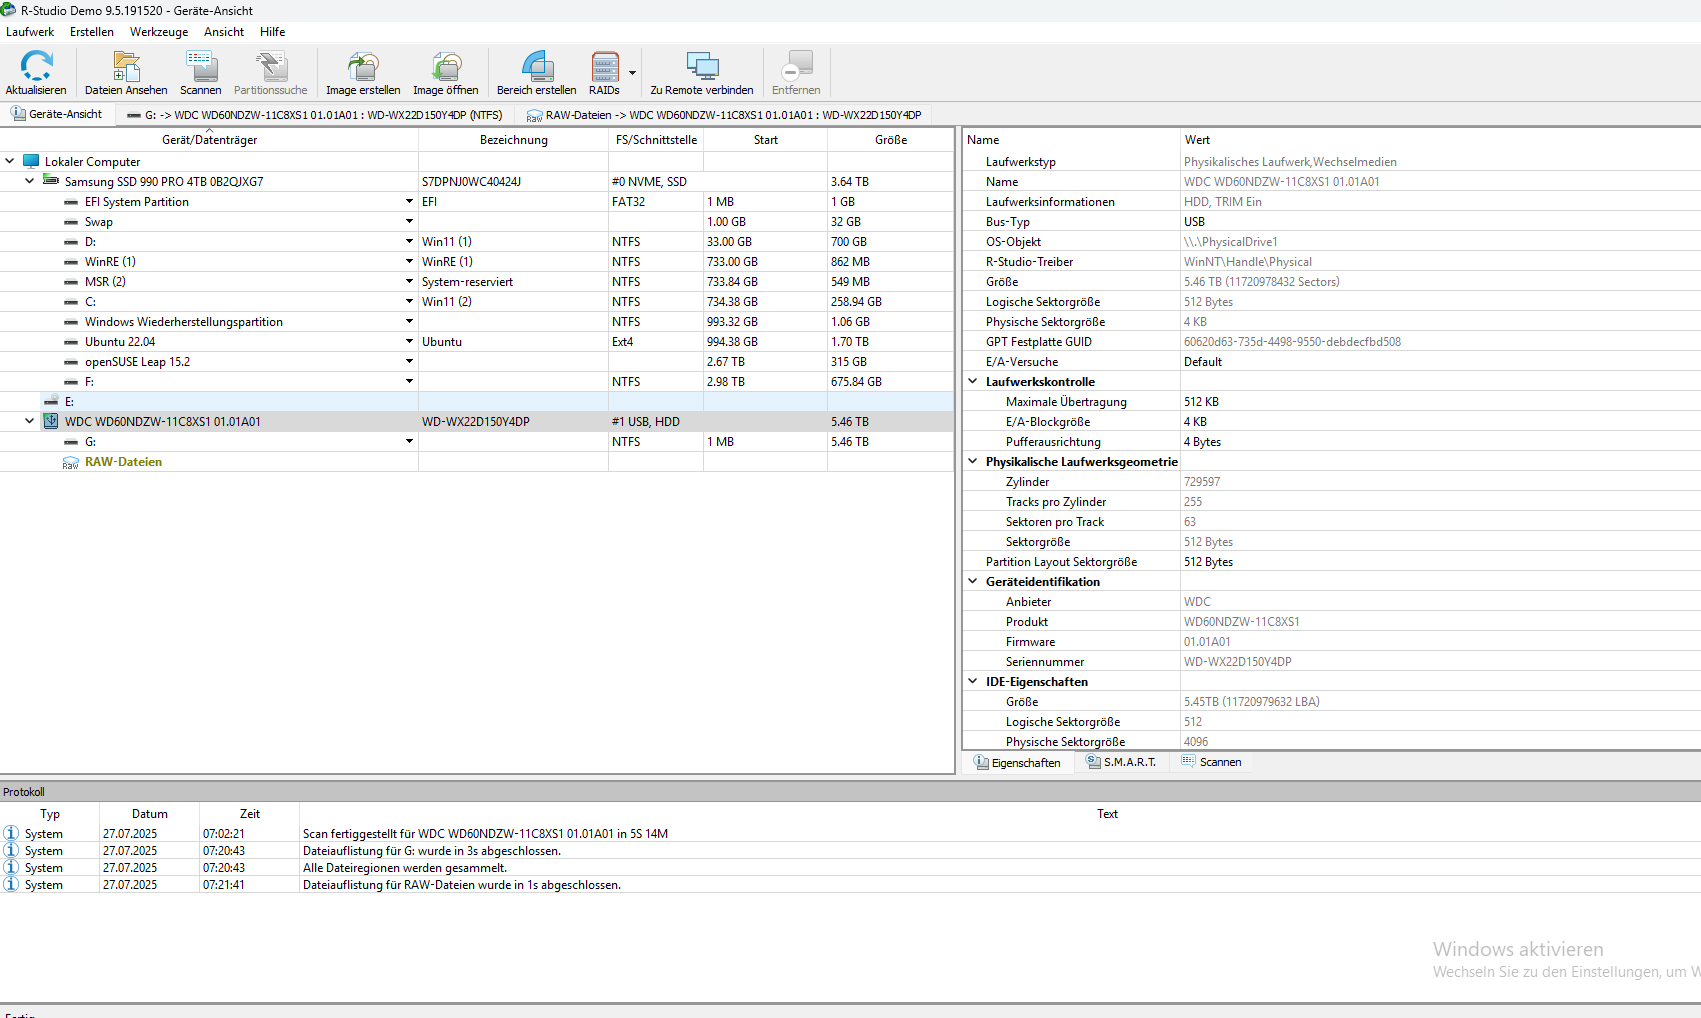Viewport: 1701px width, 1018px height.
Task: Click the Image erstellen toolbar icon
Action: pyautogui.click(x=363, y=66)
